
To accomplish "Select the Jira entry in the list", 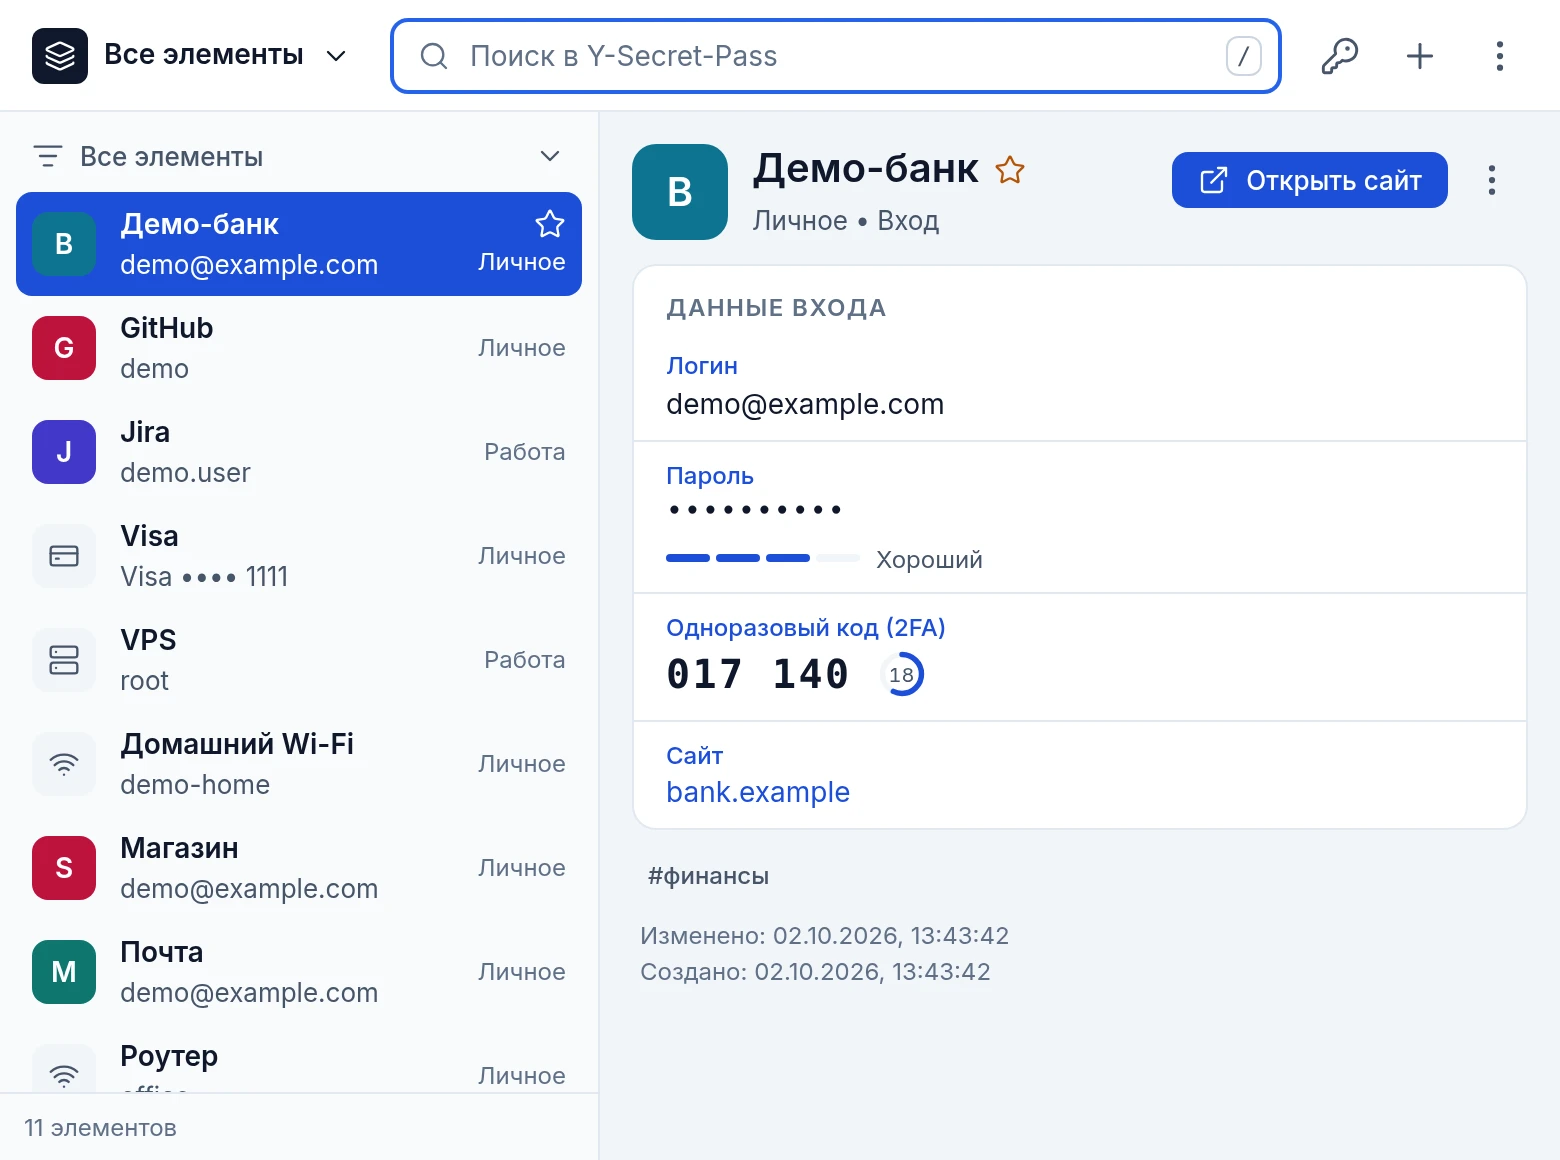I will point(299,452).
